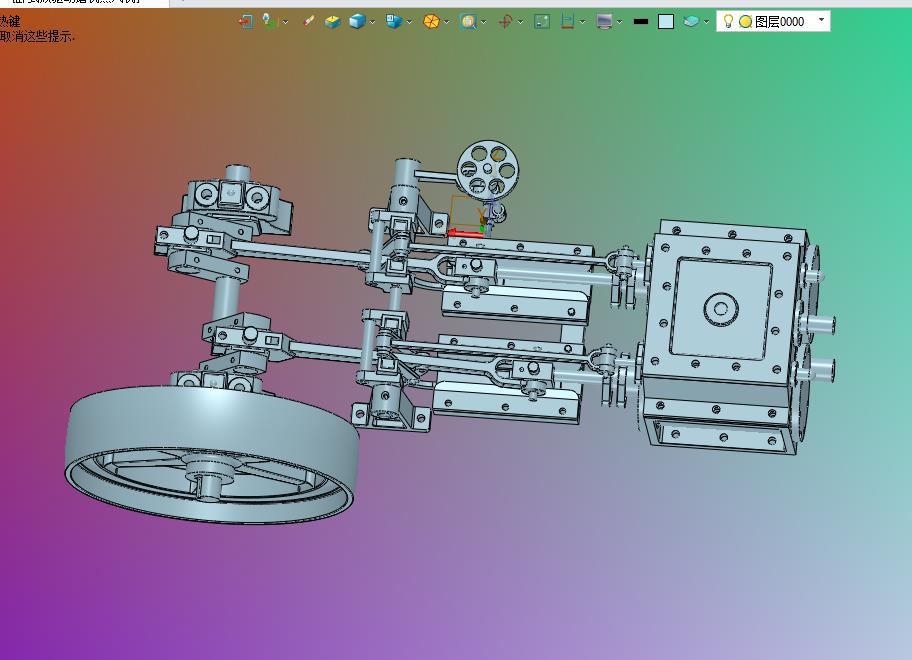Click the blue shaded cube icon
The width and height of the screenshot is (912, 660).
click(357, 22)
